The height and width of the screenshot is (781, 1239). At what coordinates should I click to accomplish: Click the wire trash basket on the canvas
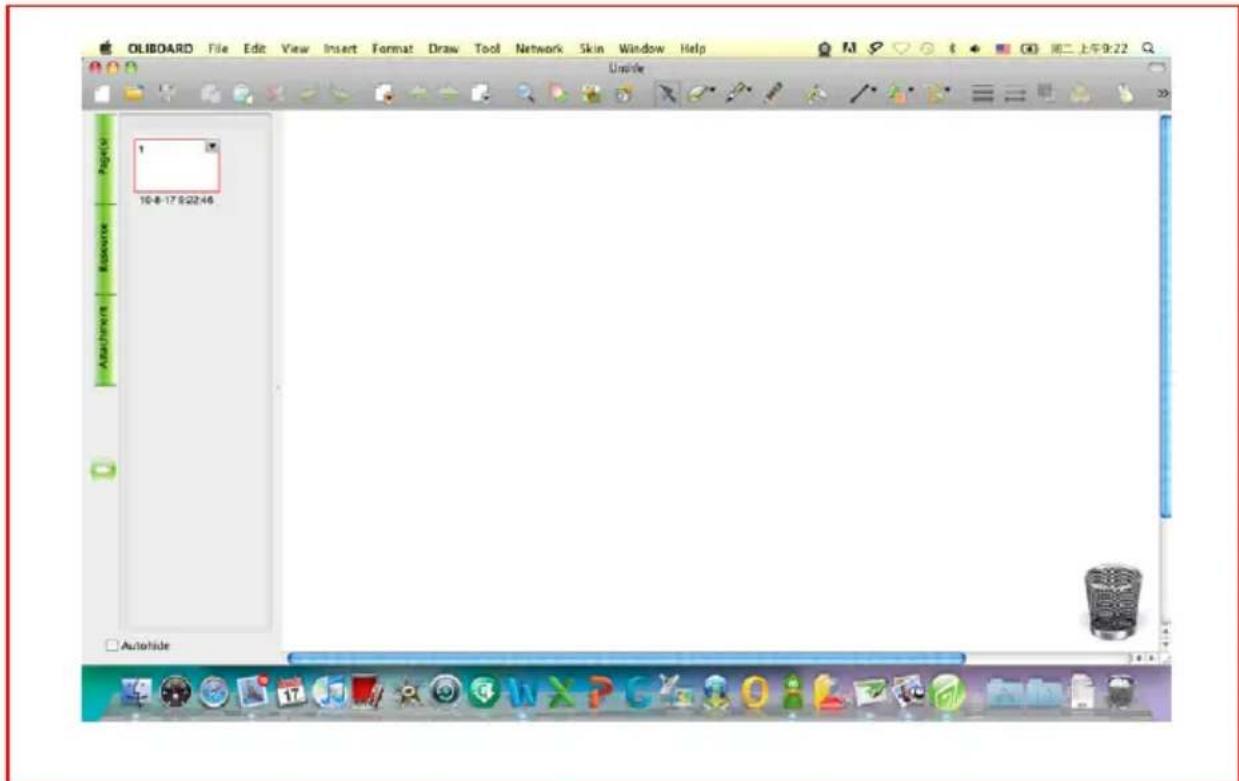(1112, 601)
